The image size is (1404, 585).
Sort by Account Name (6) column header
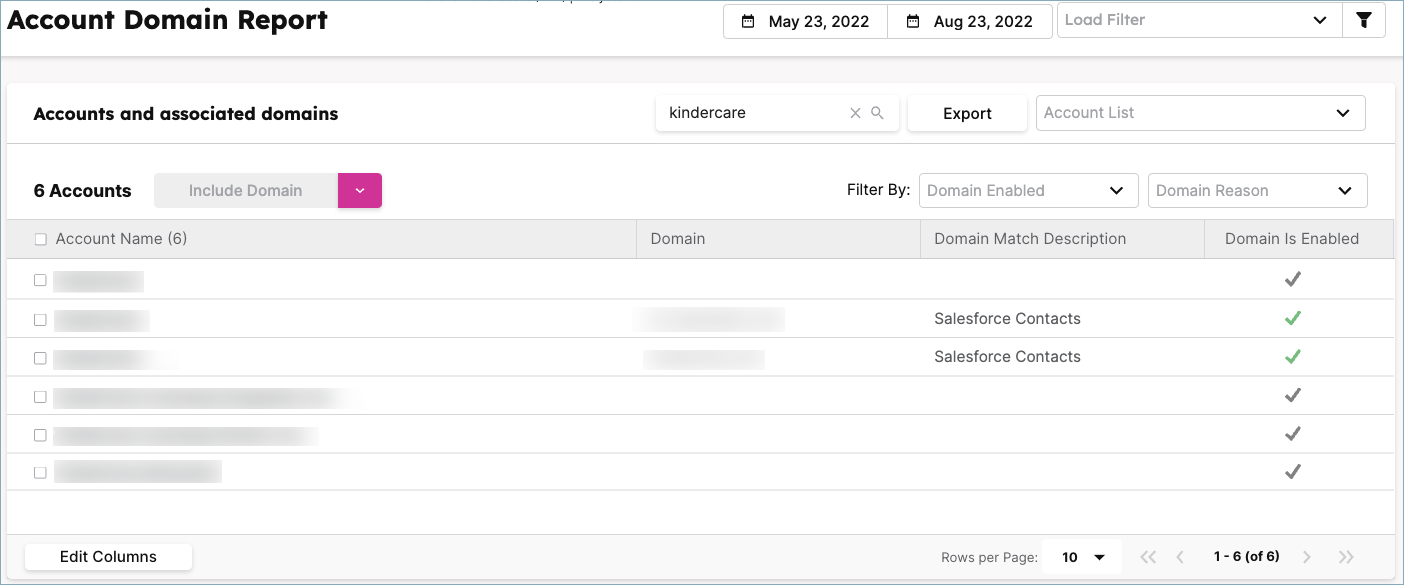click(x=121, y=239)
